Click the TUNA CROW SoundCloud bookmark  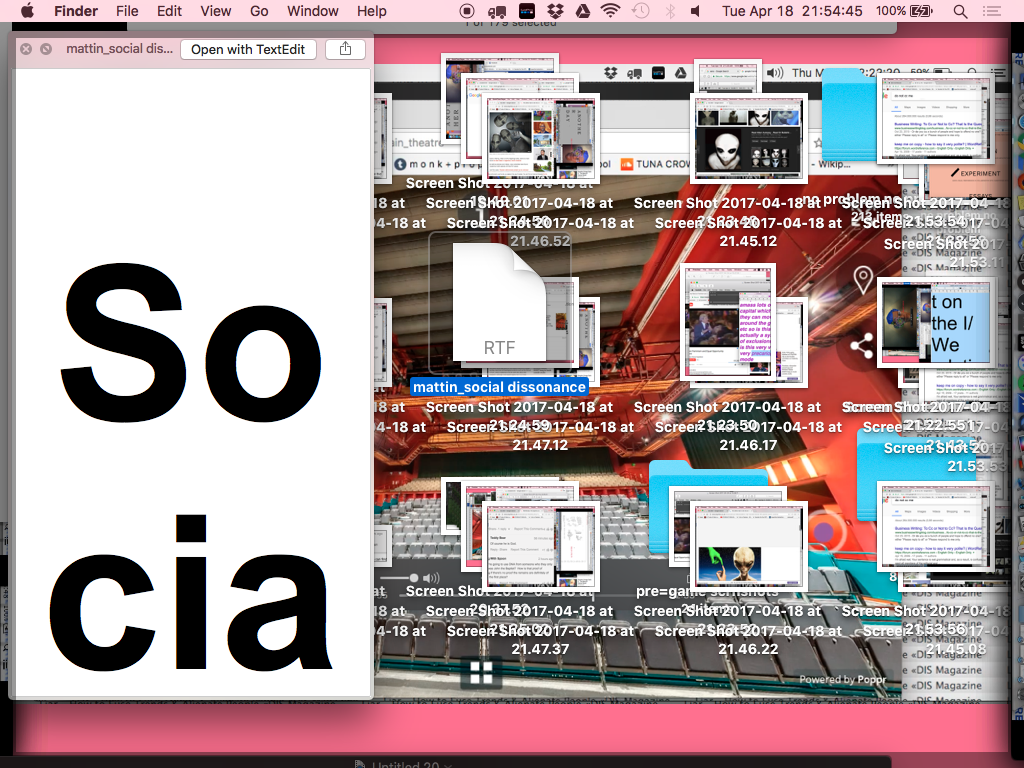click(655, 164)
